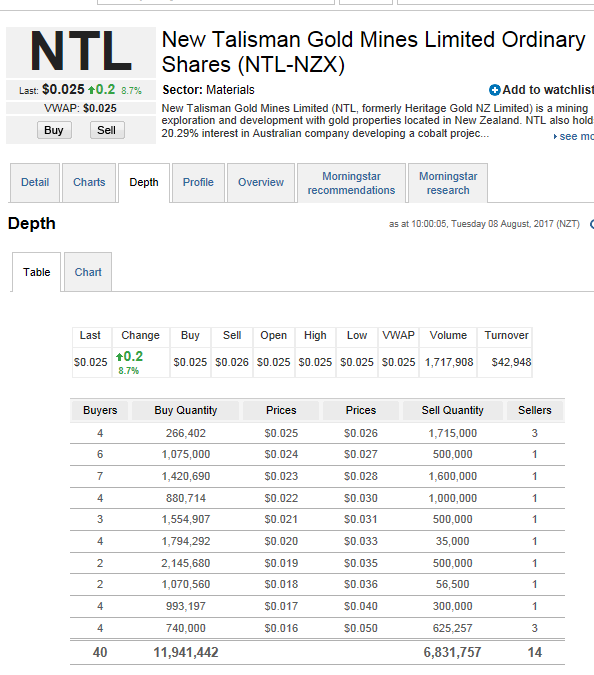Click the large NTL ticker logo

[81, 52]
